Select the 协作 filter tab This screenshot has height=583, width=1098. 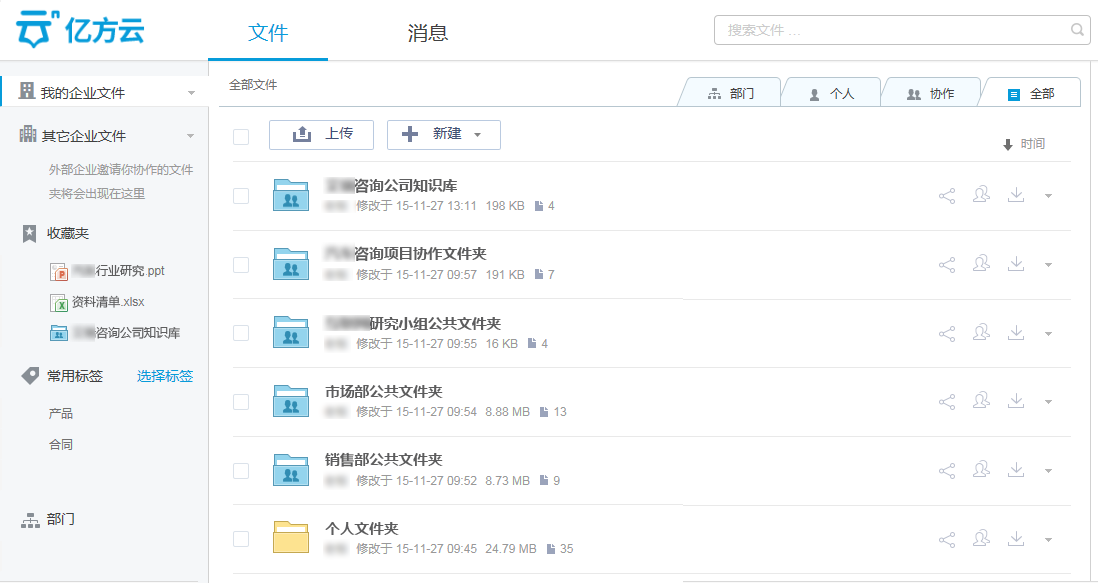930,94
